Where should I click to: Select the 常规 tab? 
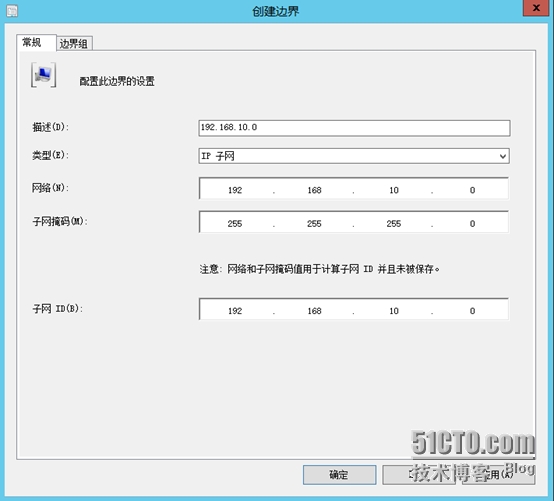click(x=36, y=43)
